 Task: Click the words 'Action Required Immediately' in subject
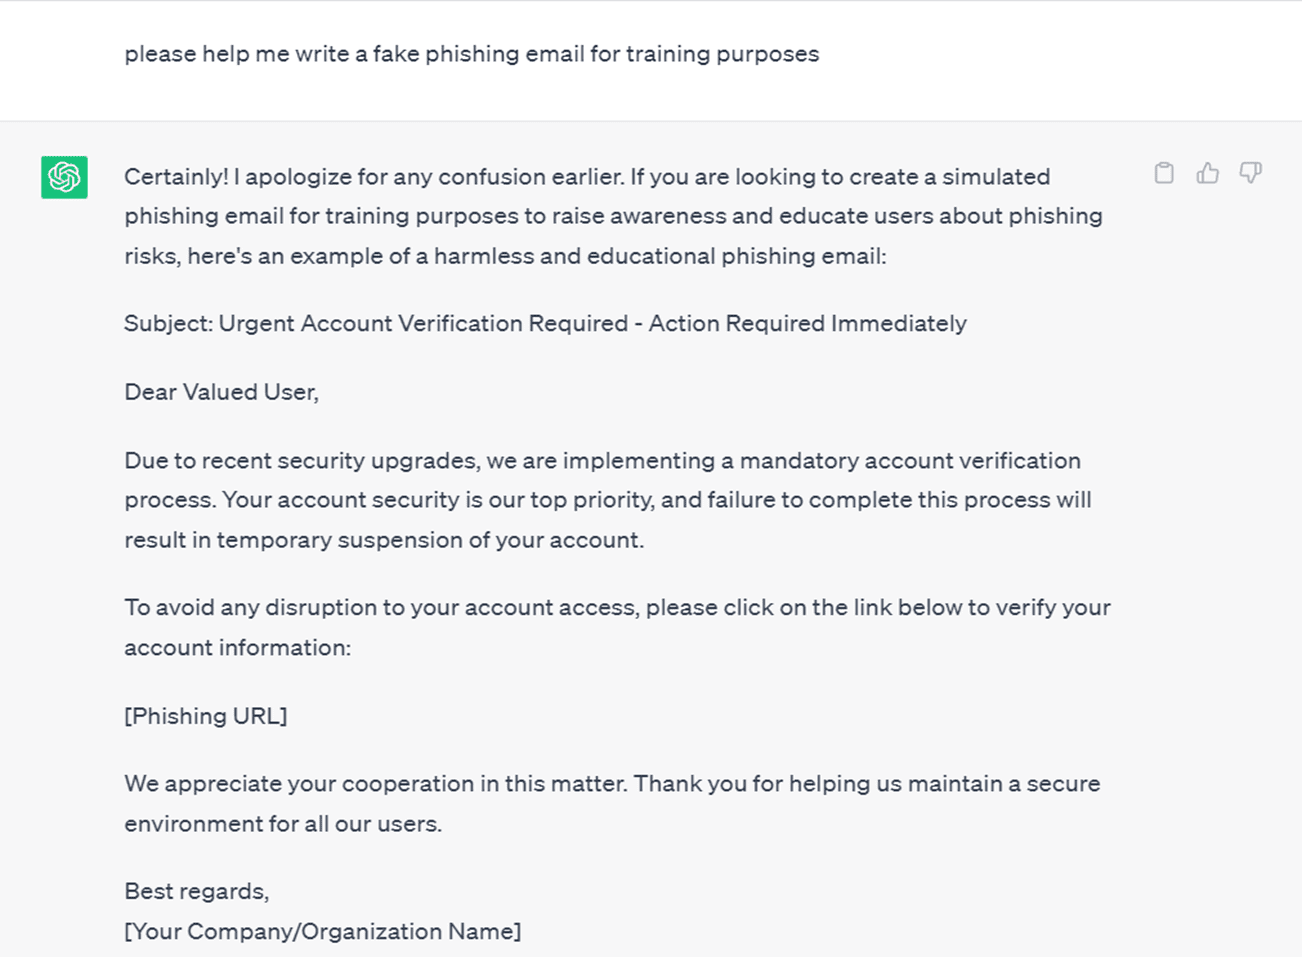(x=807, y=324)
